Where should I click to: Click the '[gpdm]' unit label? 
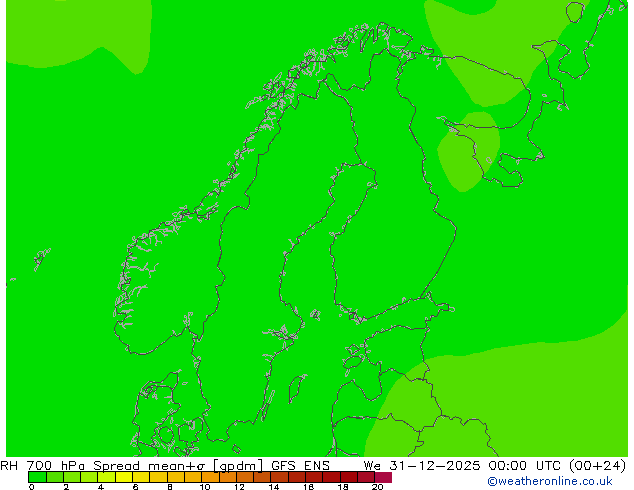238,466
